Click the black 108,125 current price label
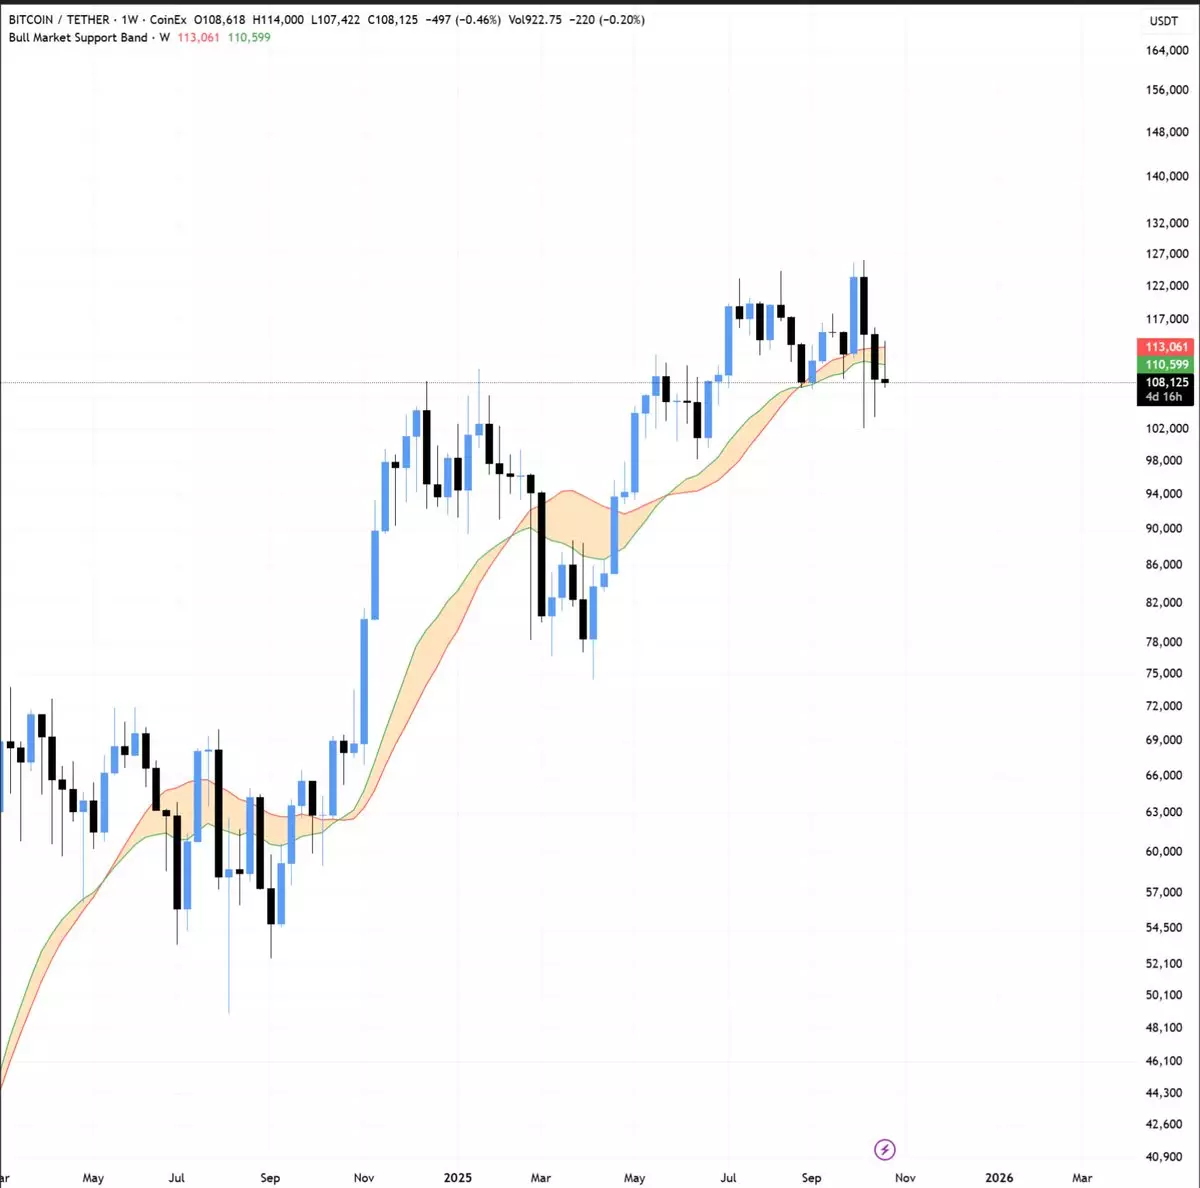Image resolution: width=1200 pixels, height=1188 pixels. click(1166, 382)
